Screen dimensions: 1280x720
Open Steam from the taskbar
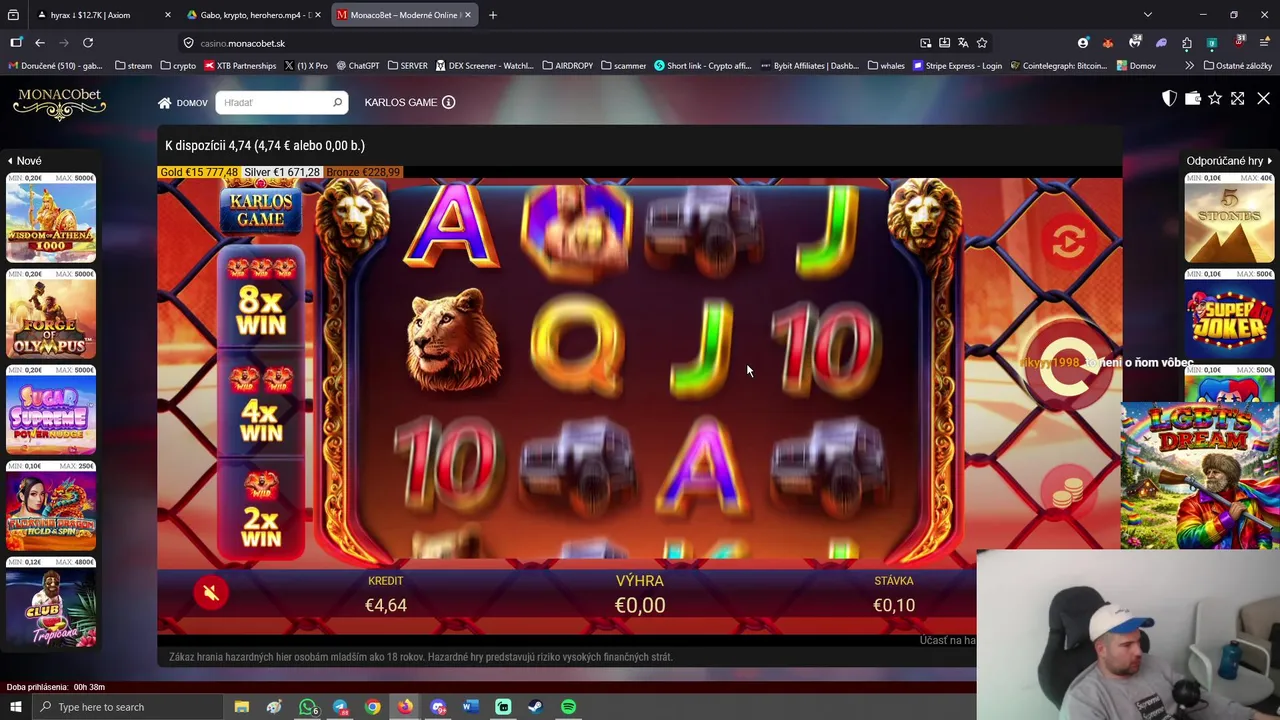click(535, 707)
